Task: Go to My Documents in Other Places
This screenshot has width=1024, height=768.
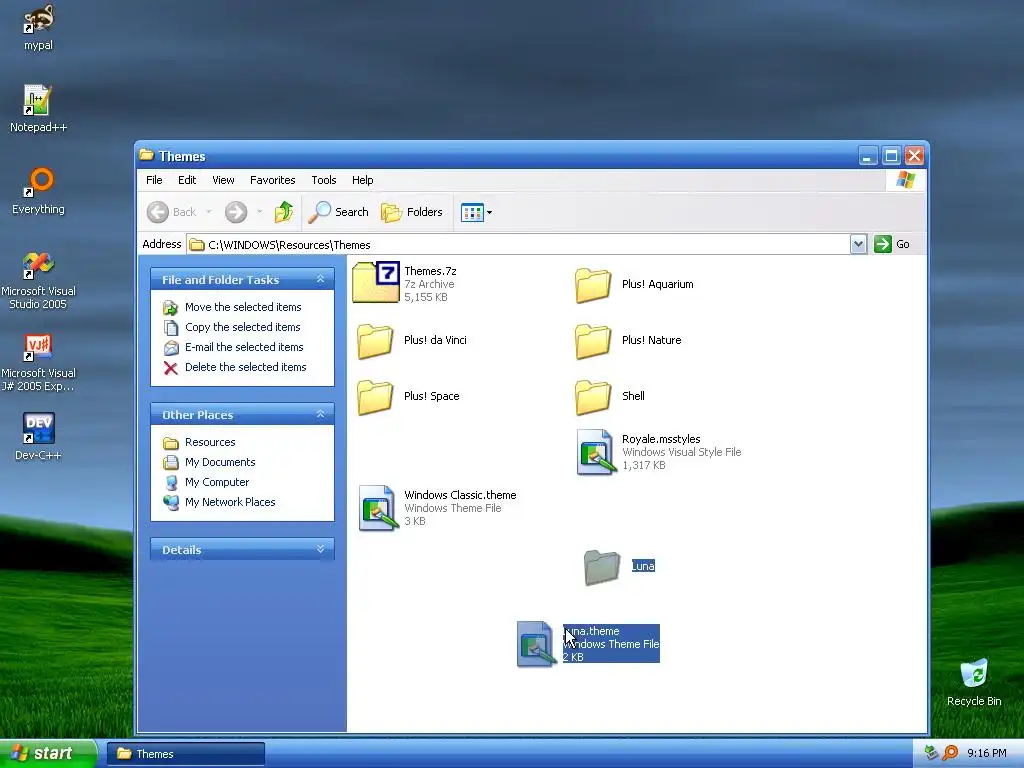Action: 220,462
